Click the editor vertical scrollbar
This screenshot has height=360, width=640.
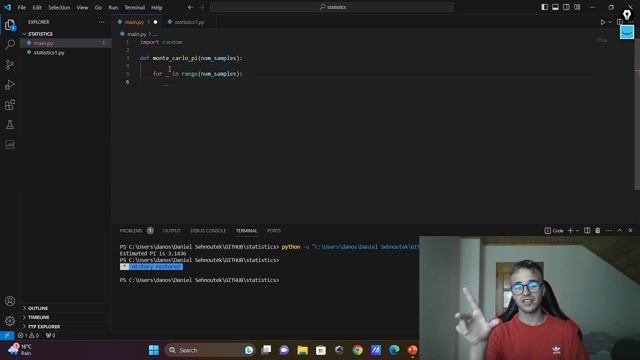coord(637,114)
